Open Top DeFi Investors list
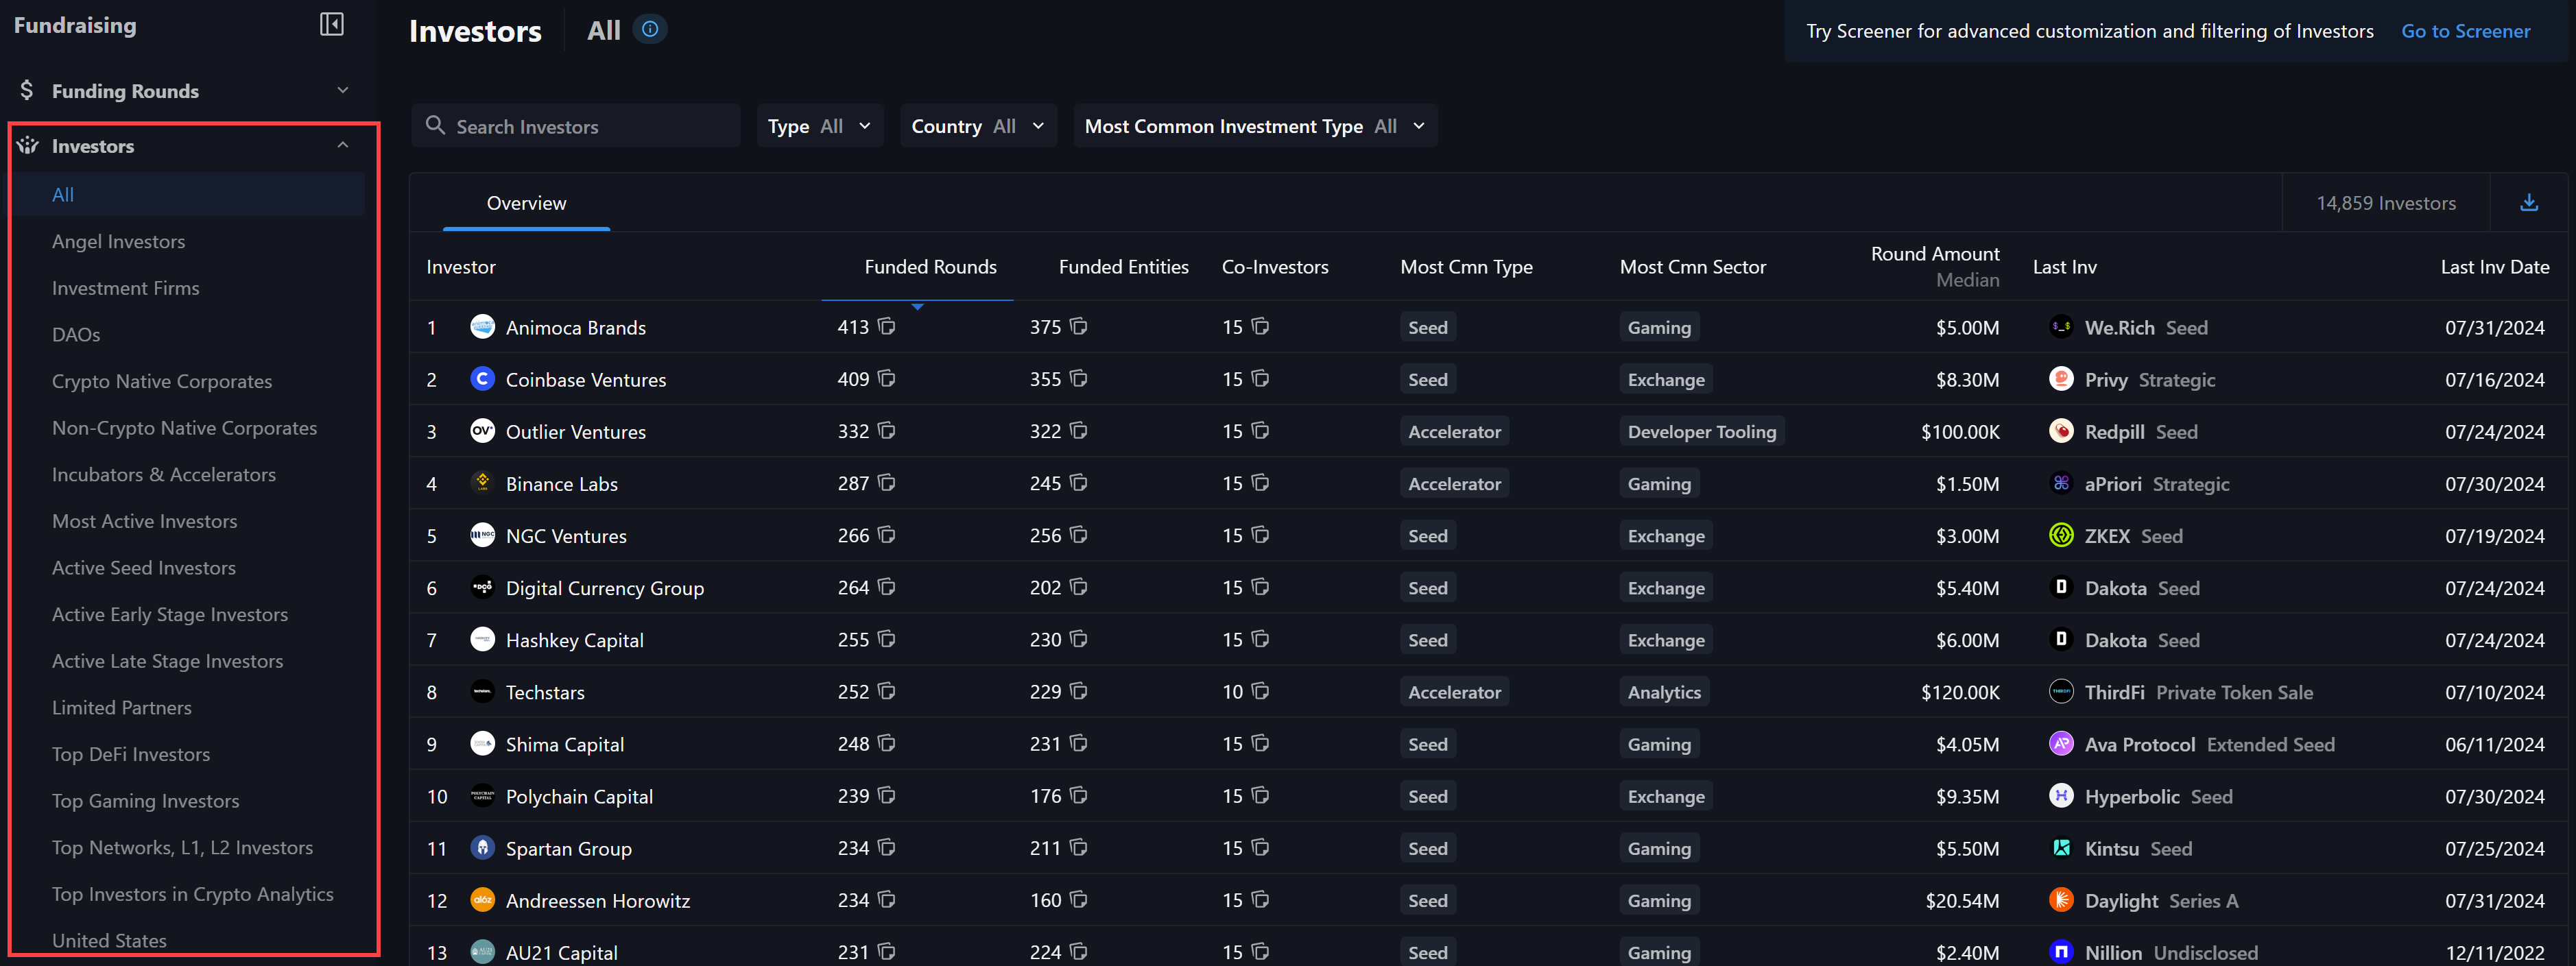 131,754
